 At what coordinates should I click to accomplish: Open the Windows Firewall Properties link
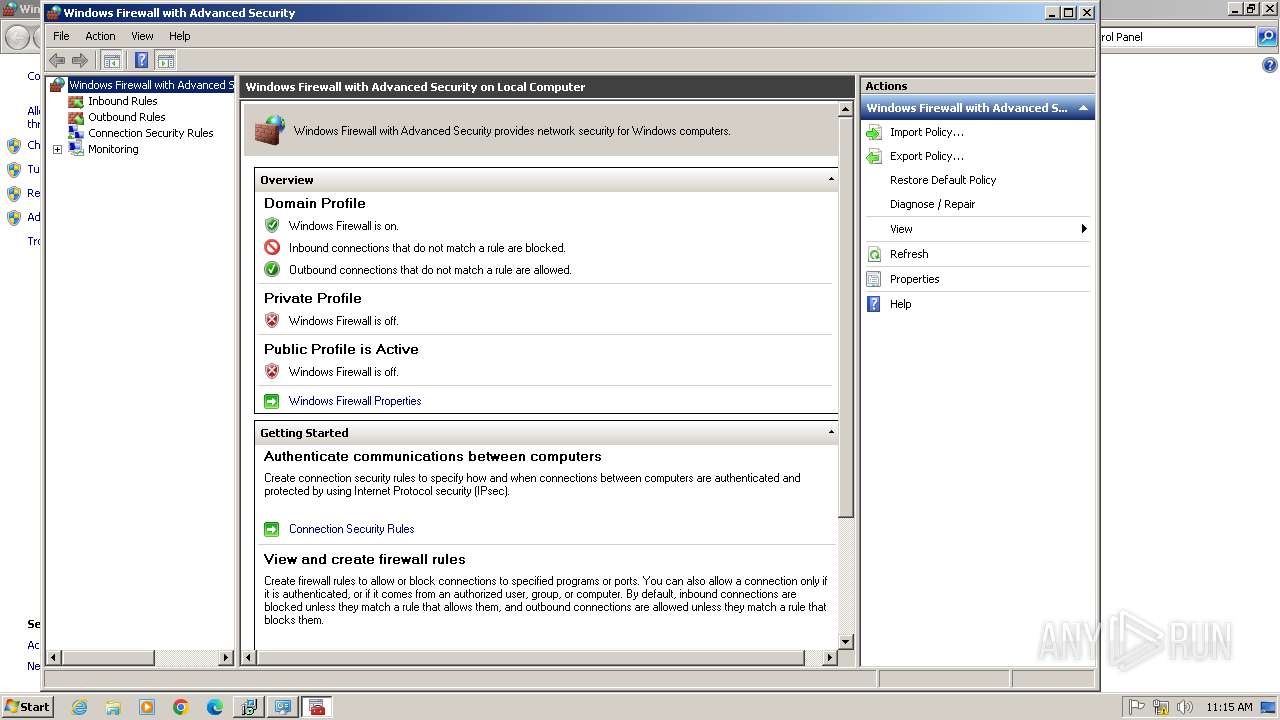click(x=355, y=401)
